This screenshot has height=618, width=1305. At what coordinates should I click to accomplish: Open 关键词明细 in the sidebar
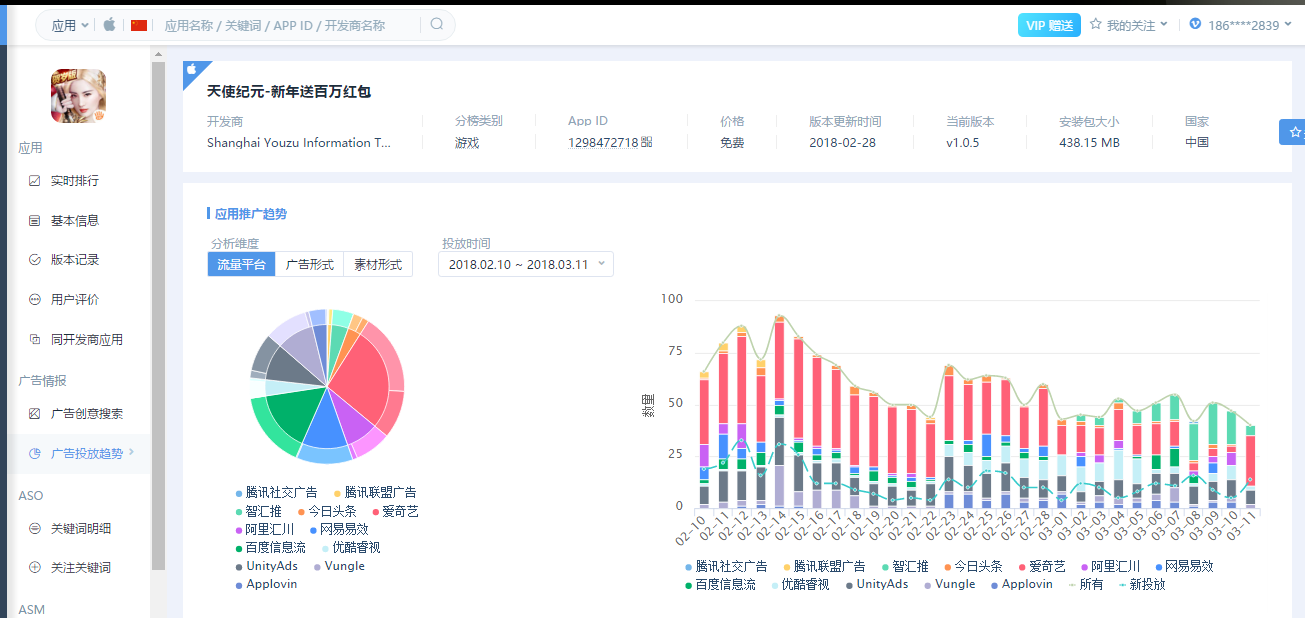pos(81,528)
